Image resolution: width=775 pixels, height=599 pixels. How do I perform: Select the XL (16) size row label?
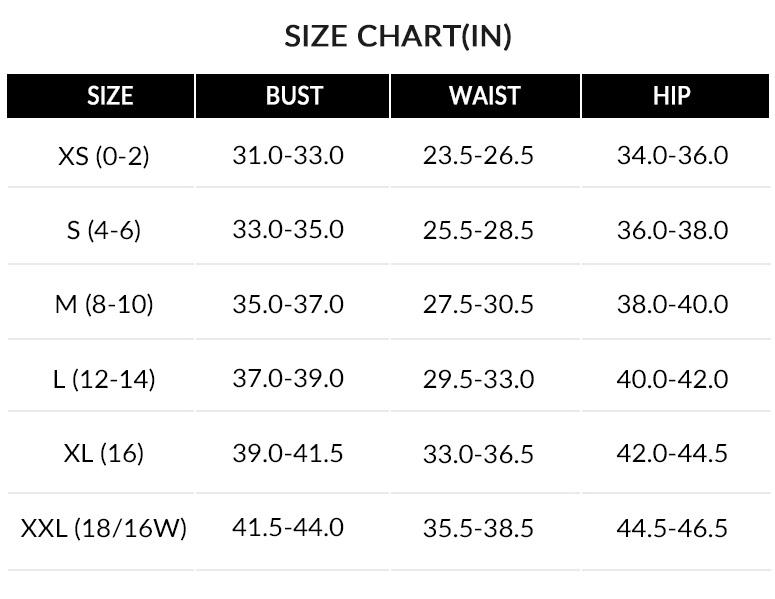point(104,453)
